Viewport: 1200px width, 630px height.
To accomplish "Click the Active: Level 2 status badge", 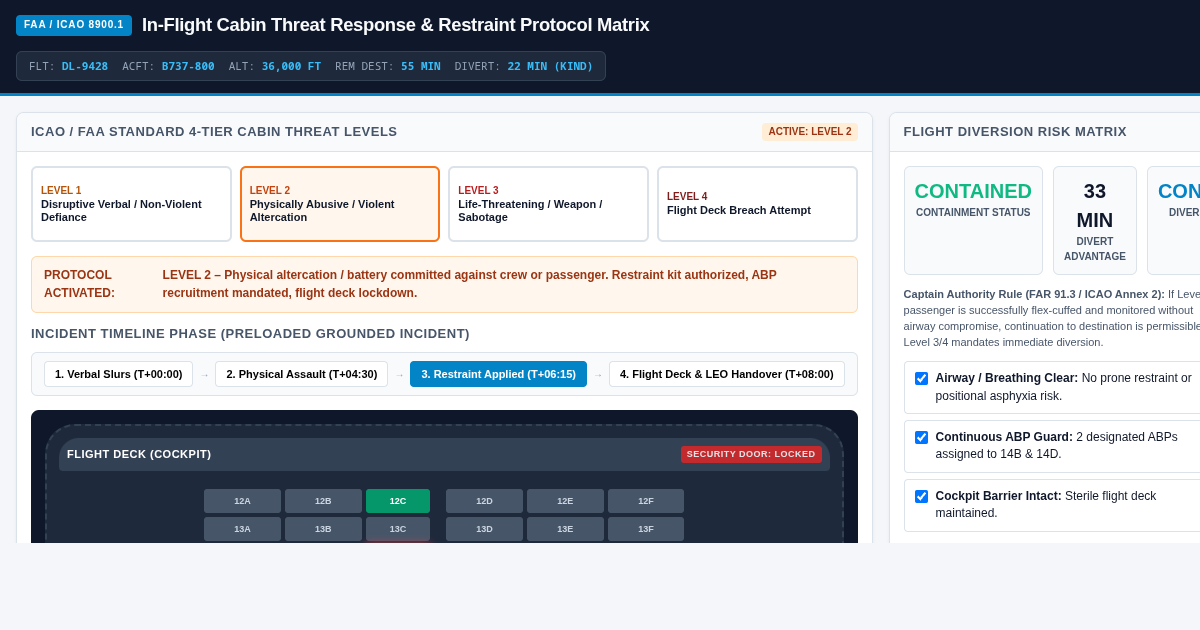I will (810, 132).
